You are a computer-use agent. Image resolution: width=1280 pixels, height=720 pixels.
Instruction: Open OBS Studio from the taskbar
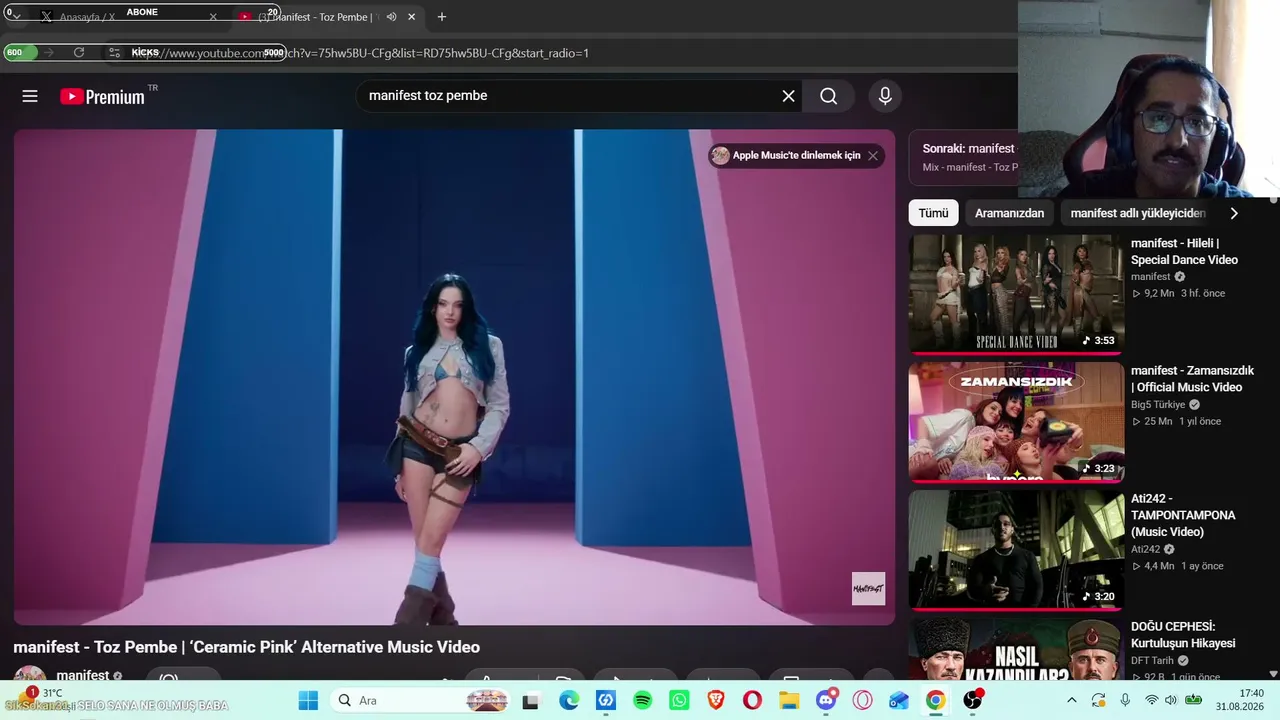point(972,701)
